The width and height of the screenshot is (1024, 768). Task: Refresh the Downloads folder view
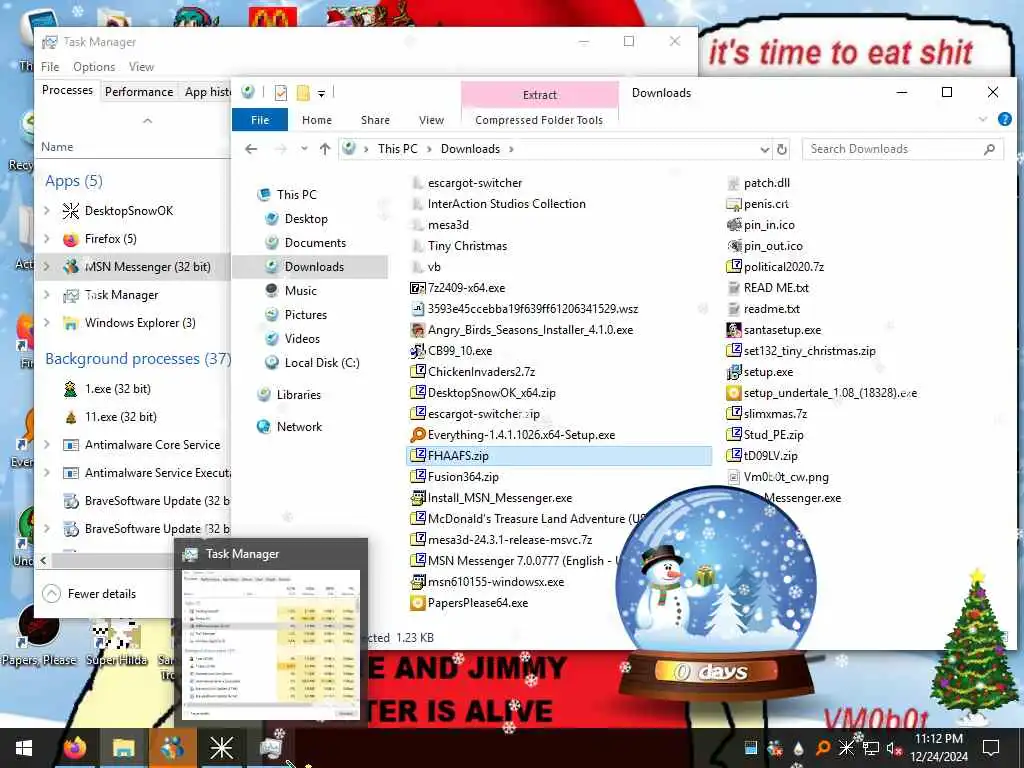coord(782,150)
